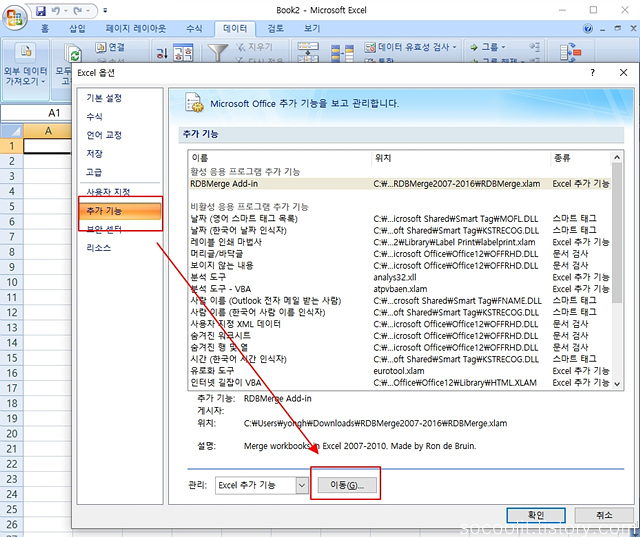Viewport: 640px width, 537px height.
Task: Click the Redo icon in quick access toolbar
Action: click(78, 11)
